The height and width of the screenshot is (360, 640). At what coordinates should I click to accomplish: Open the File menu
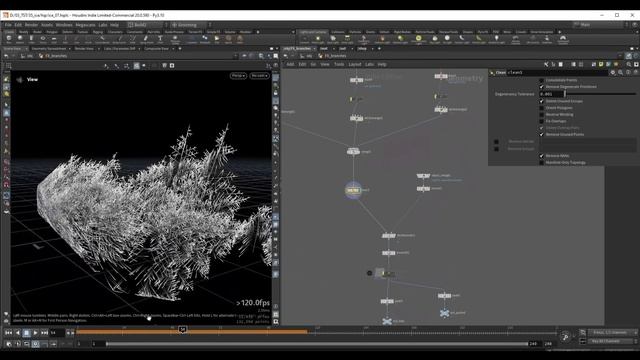pyautogui.click(x=8, y=25)
